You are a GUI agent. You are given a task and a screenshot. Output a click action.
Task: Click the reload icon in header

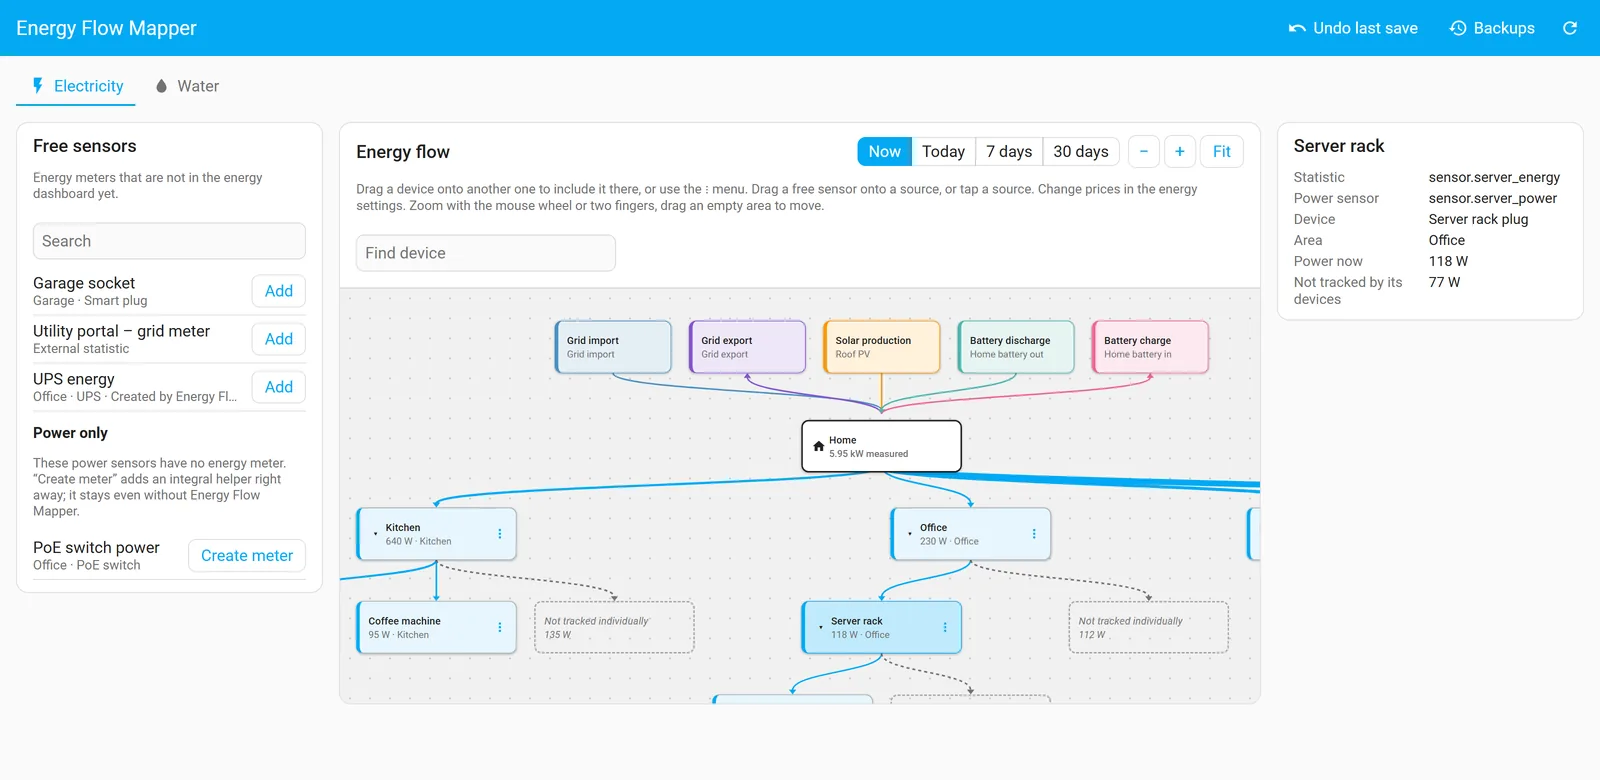[1570, 28]
